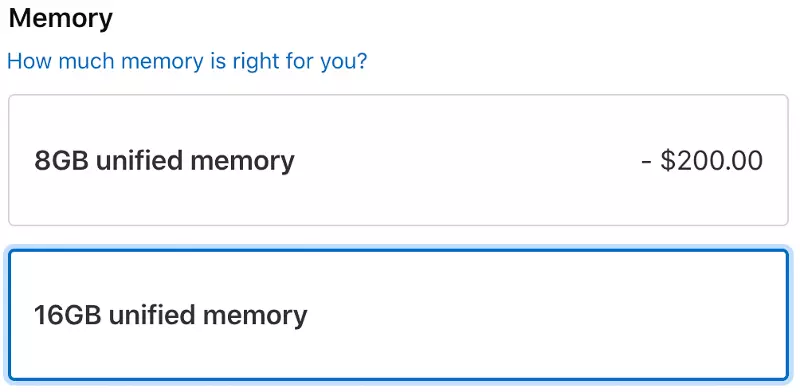Switch memory configuration to 8GB
This screenshot has width=800, height=392.
(398, 160)
